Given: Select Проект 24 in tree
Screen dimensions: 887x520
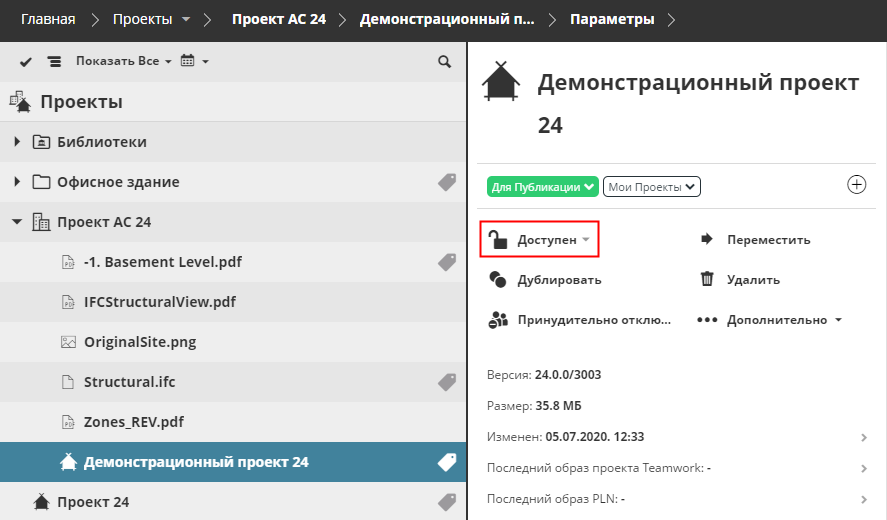Looking at the screenshot, I should click(x=93, y=502).
